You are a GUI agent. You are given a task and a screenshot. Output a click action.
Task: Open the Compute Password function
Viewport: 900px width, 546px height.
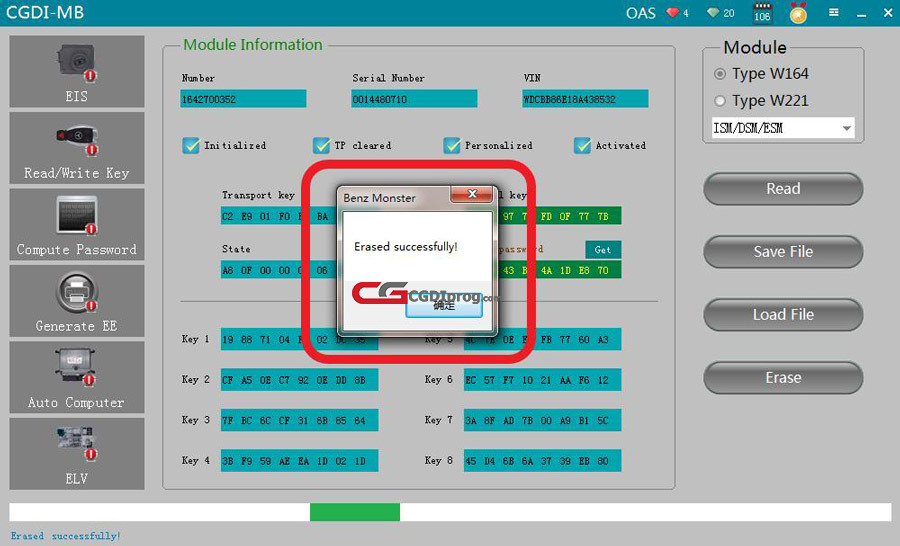77,224
